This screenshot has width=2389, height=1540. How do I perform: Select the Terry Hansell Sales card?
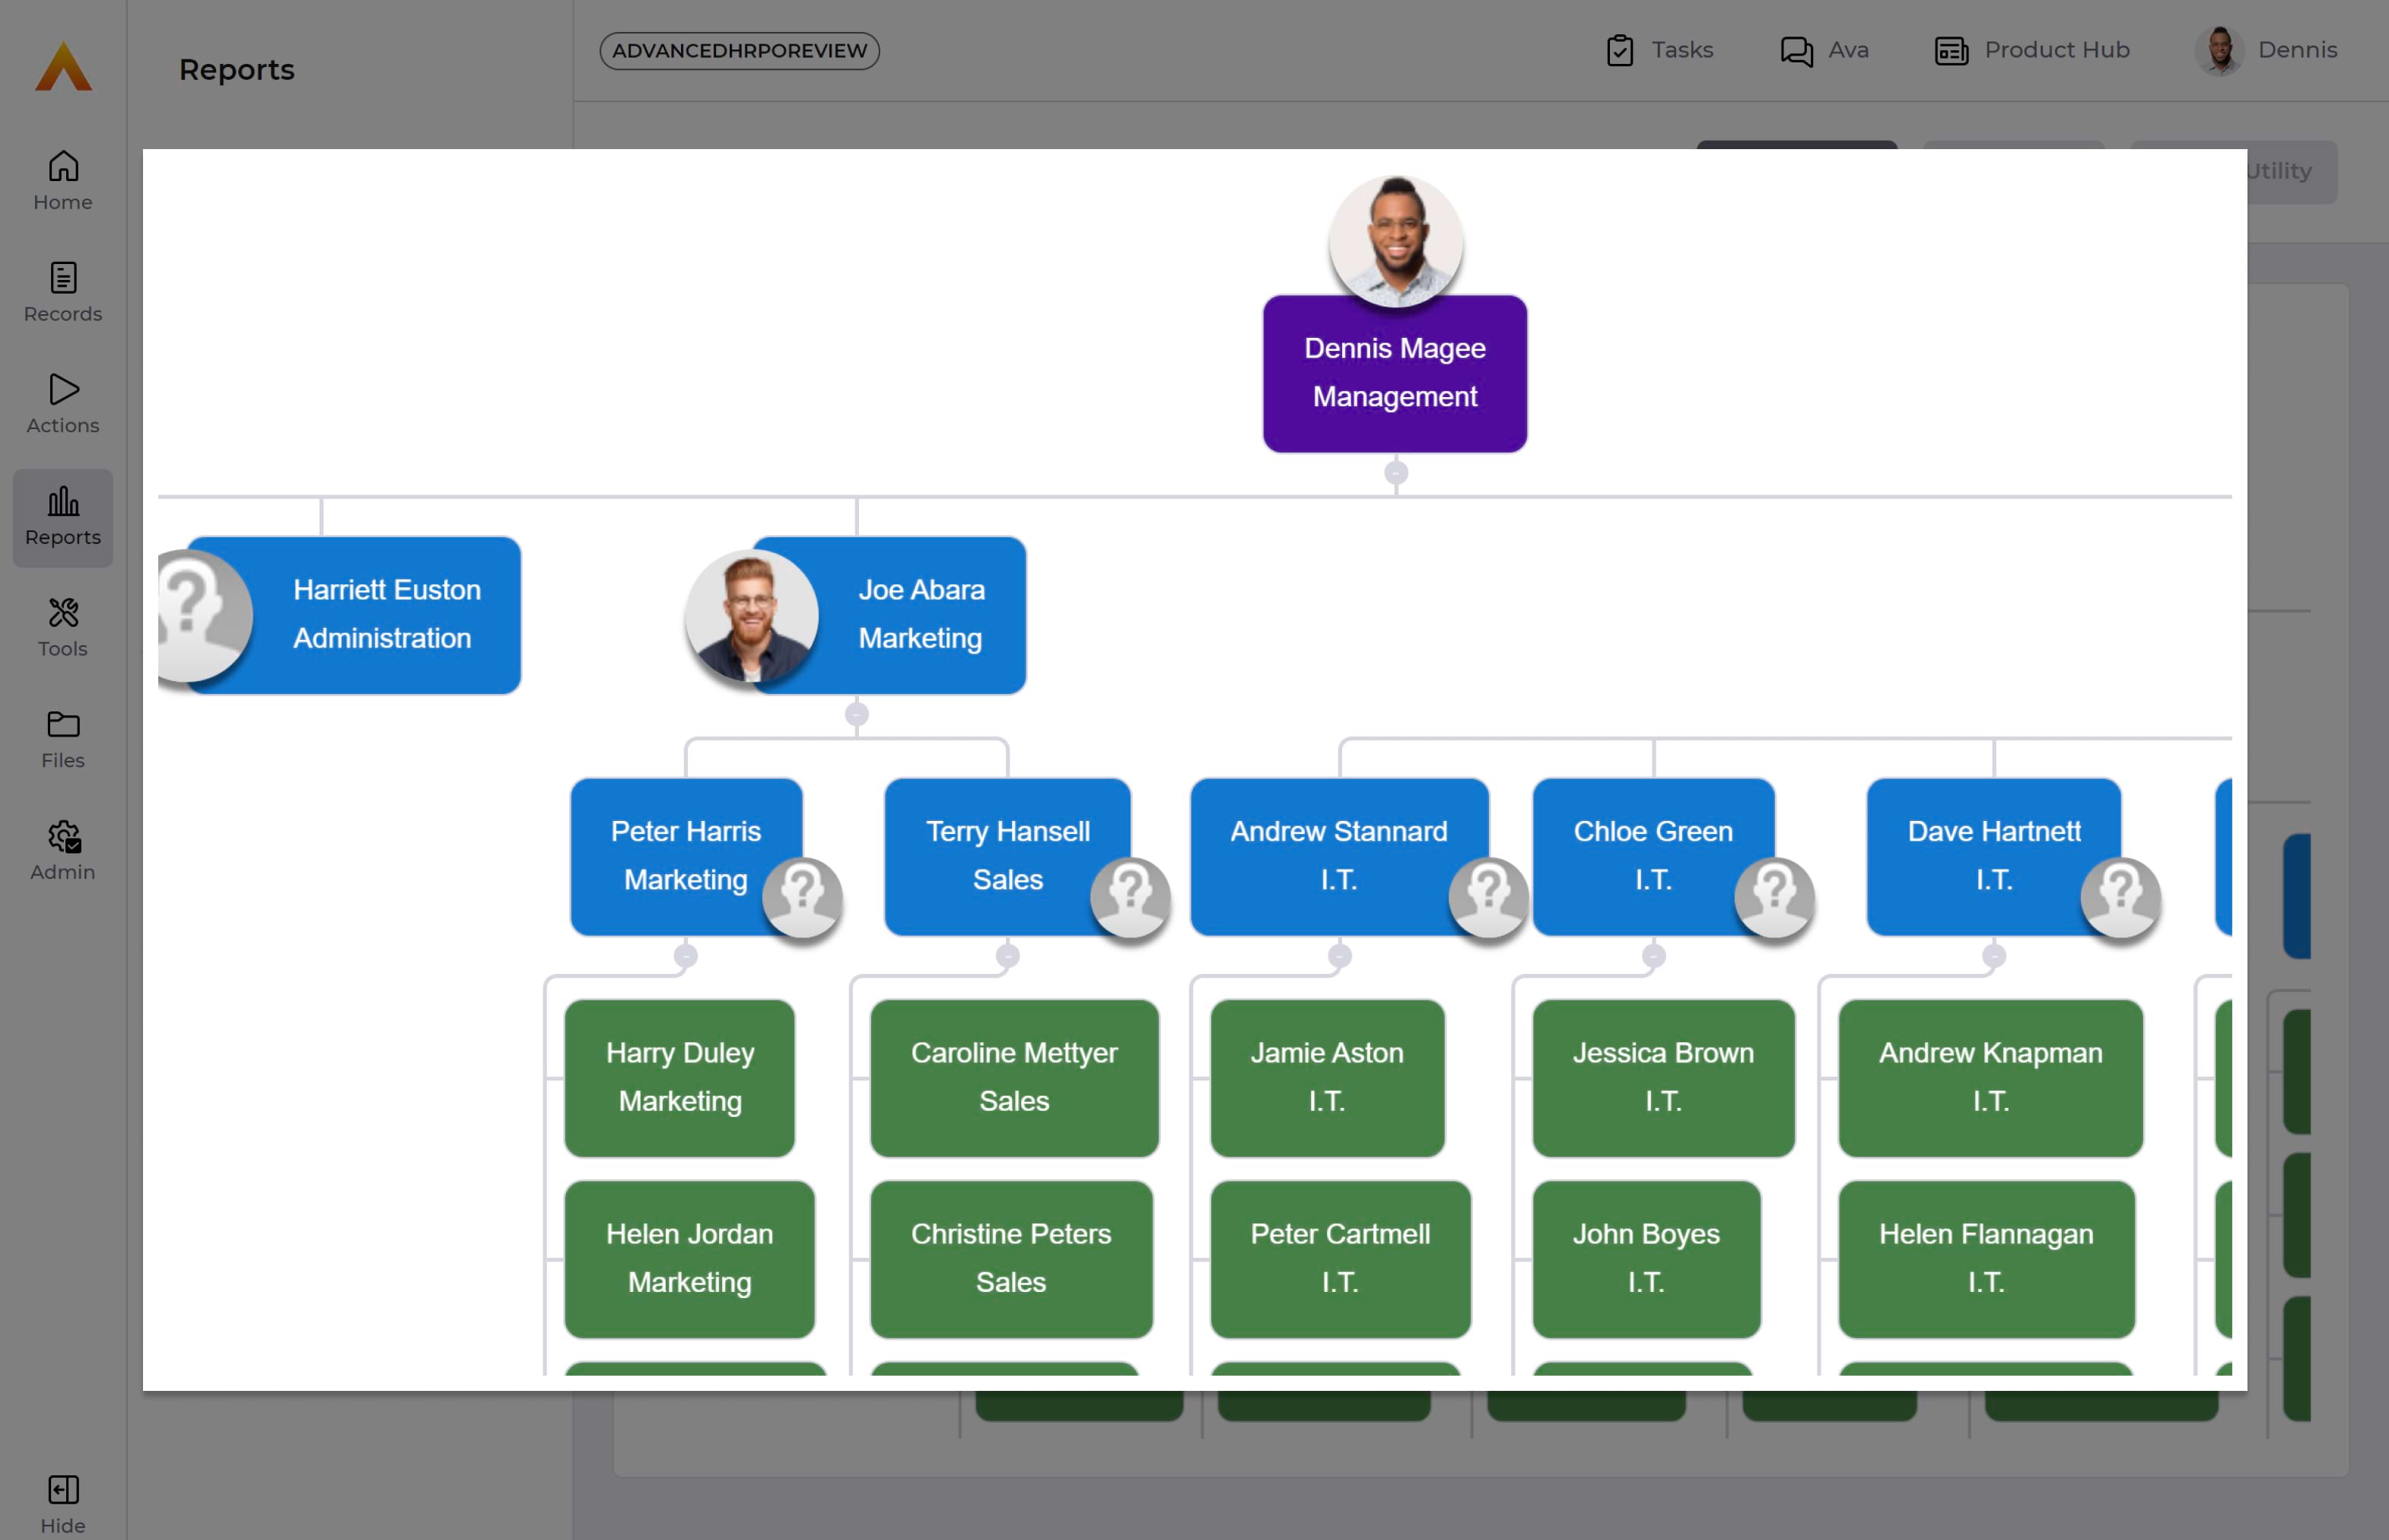1008,856
